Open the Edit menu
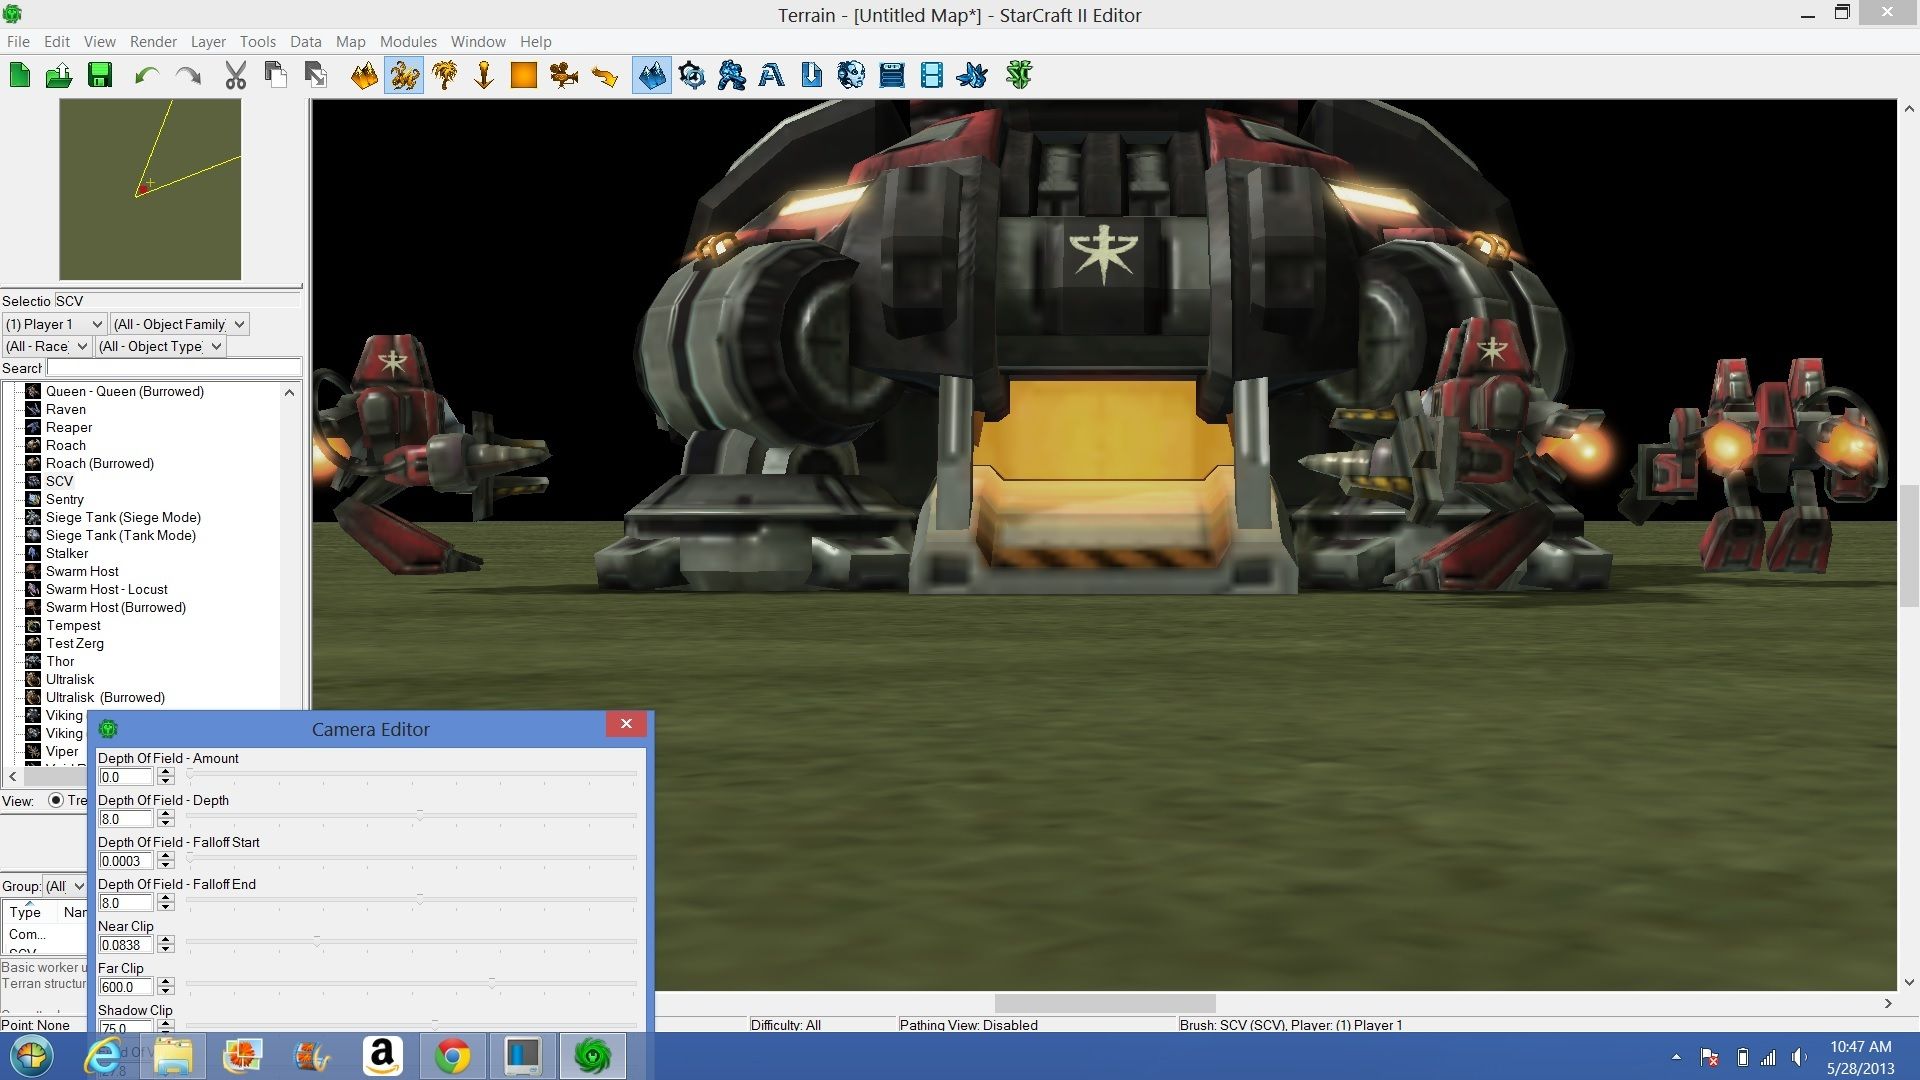 click(57, 41)
